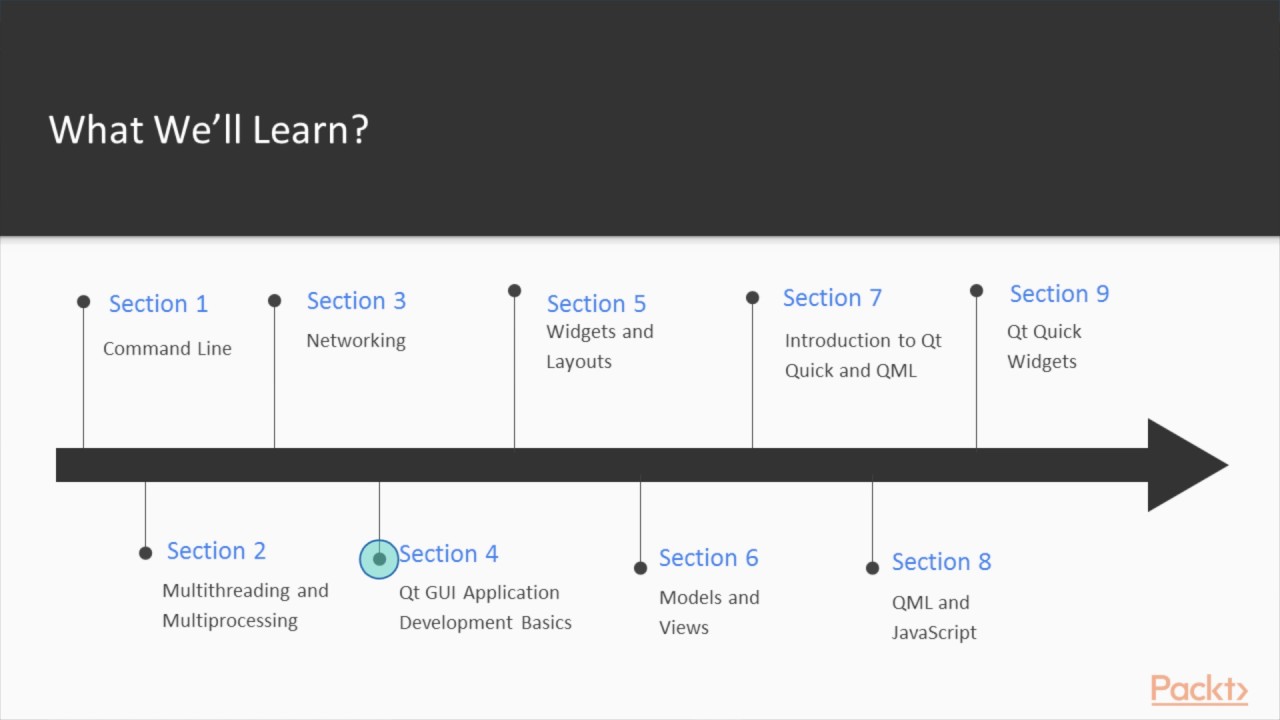Viewport: 1280px width, 720px height.
Task: Click the Section 1 timeline dot
Action: (x=83, y=301)
